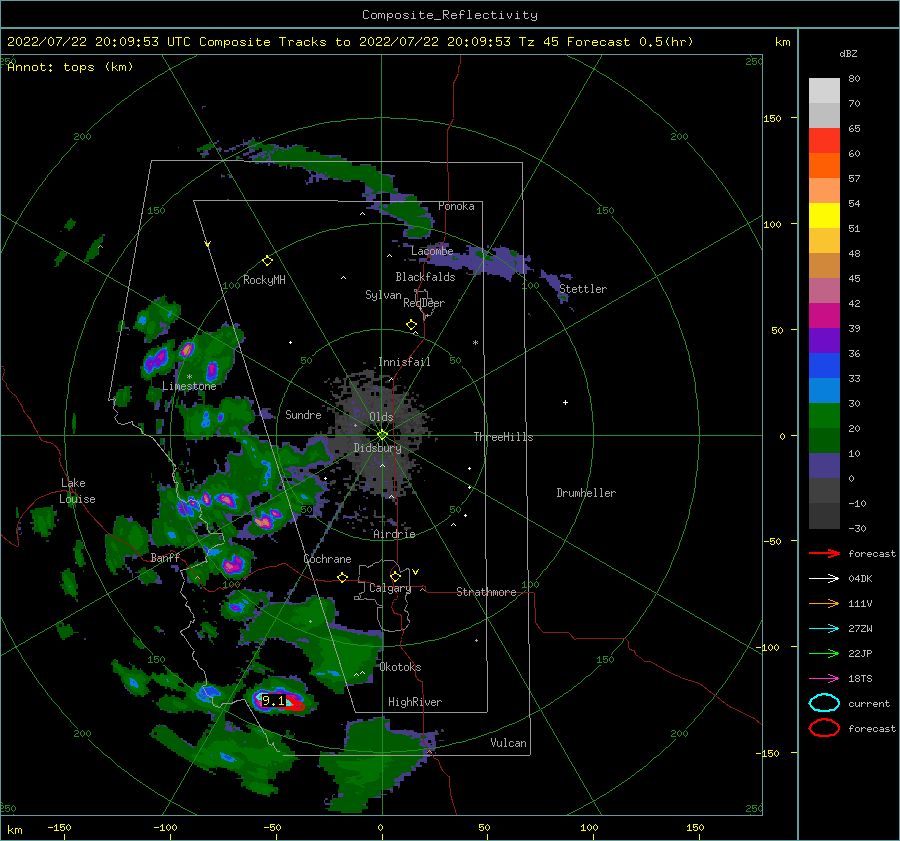The width and height of the screenshot is (900, 841).
Task: Click the Blackfalds town label
Action: click(x=425, y=277)
